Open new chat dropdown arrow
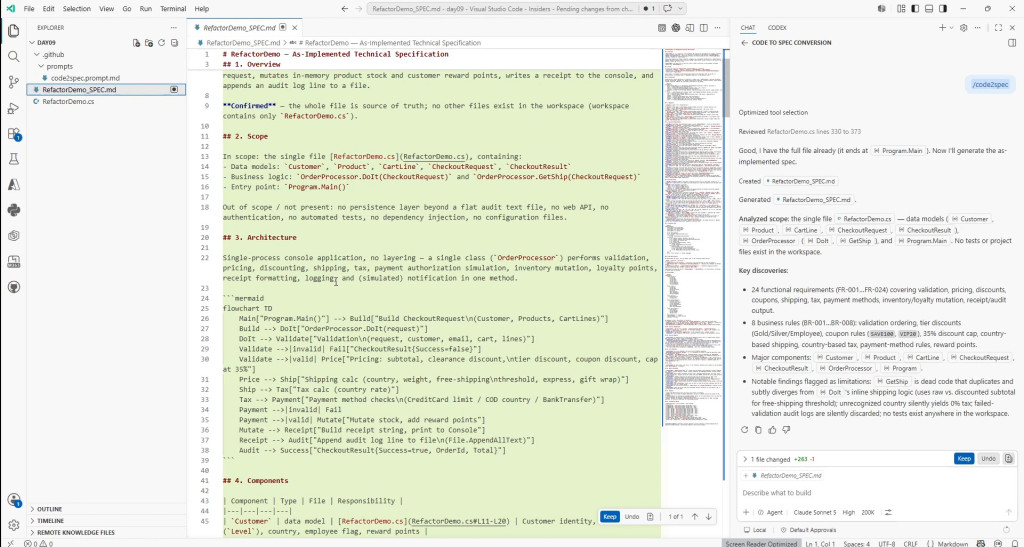Viewport: 1024px width, 547px height. point(951,27)
